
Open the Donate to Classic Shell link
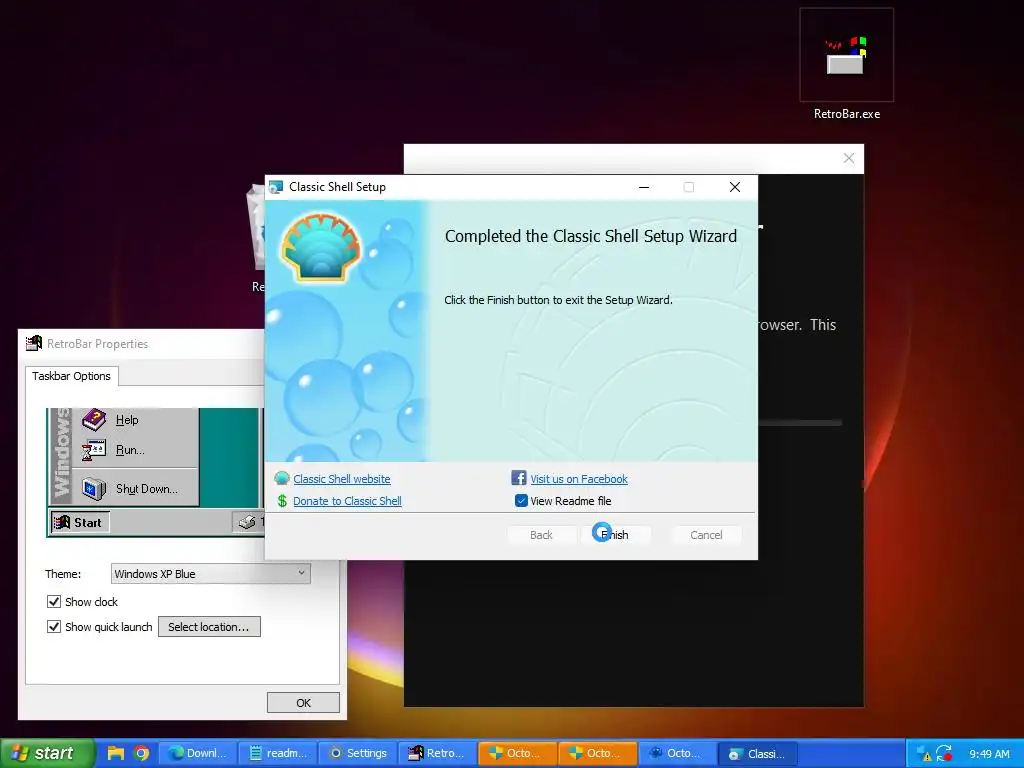(347, 501)
